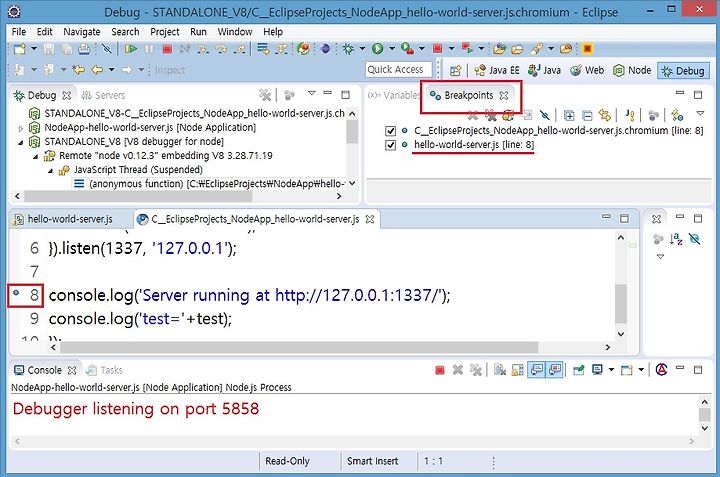This screenshot has width=720, height=477.
Task: Switch to the Variables tab
Action: pos(394,95)
